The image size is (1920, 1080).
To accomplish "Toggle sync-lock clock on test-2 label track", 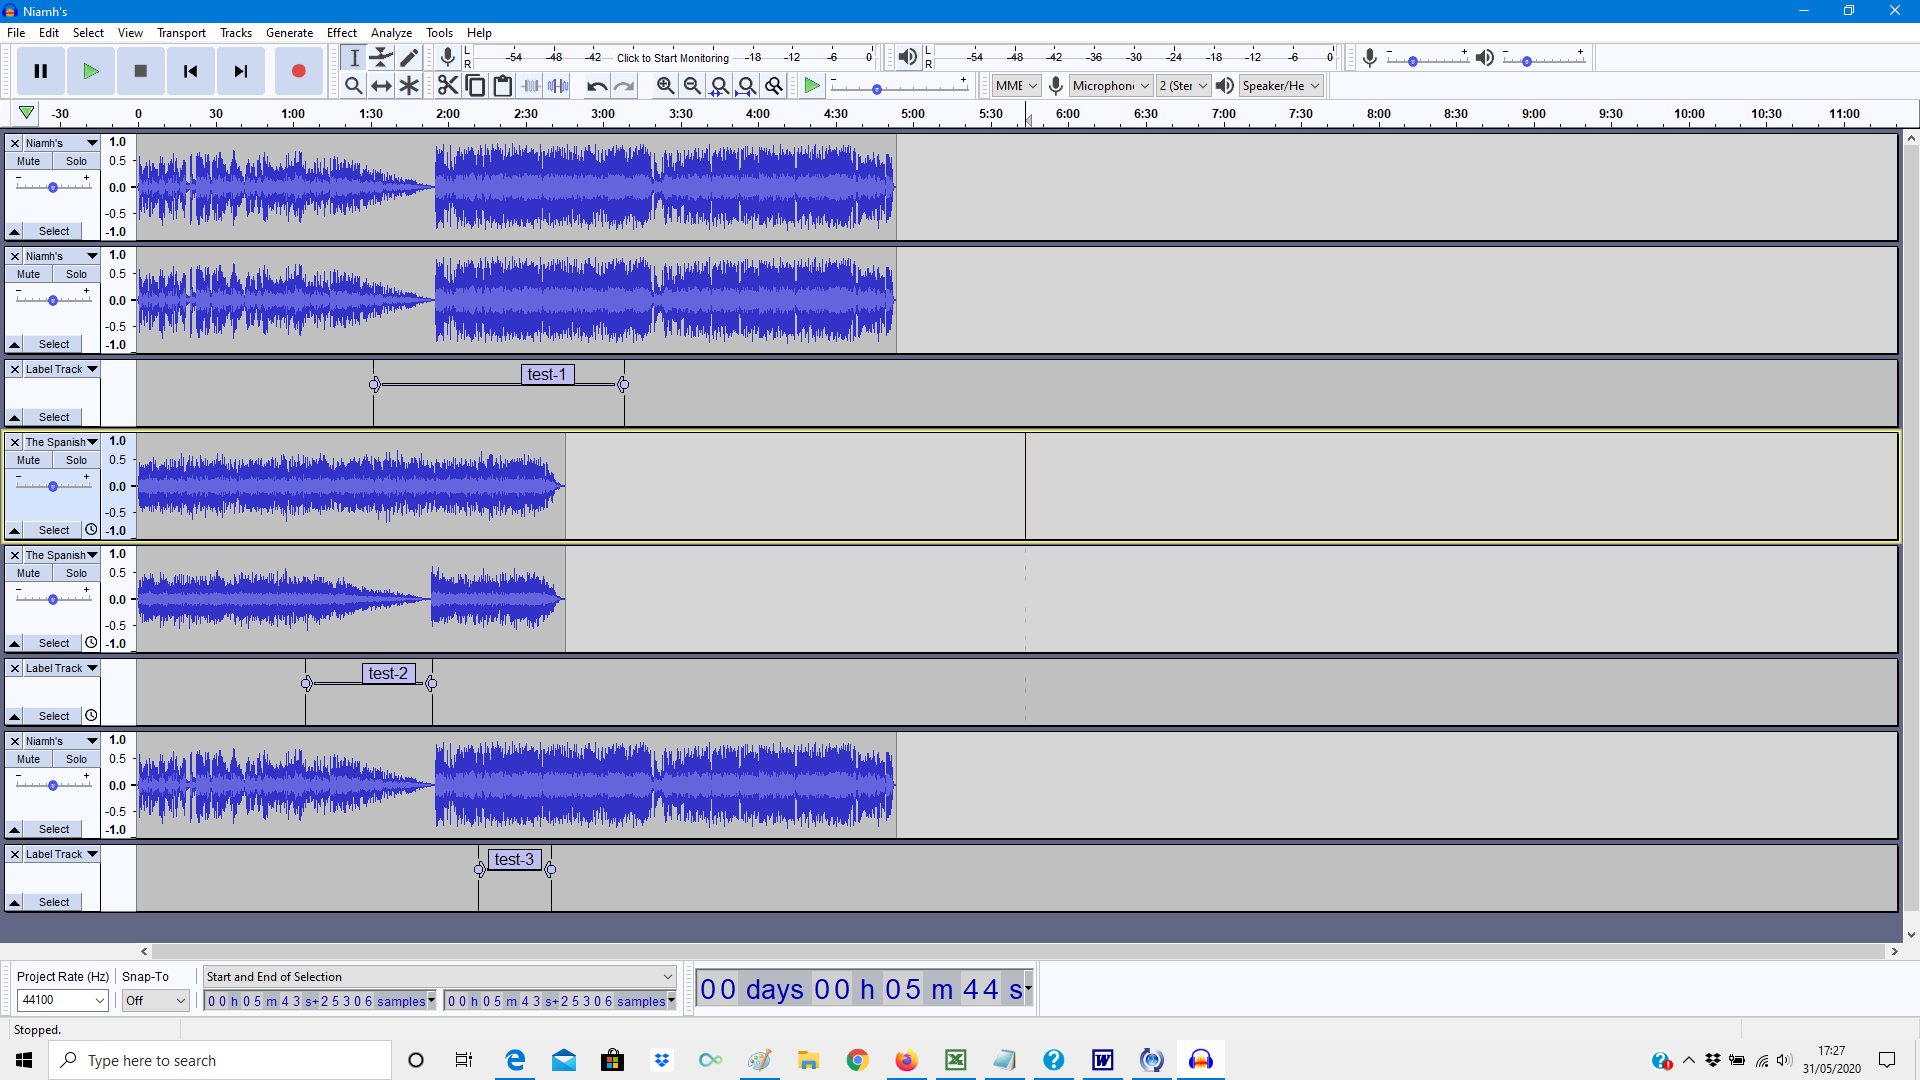I will coord(91,716).
